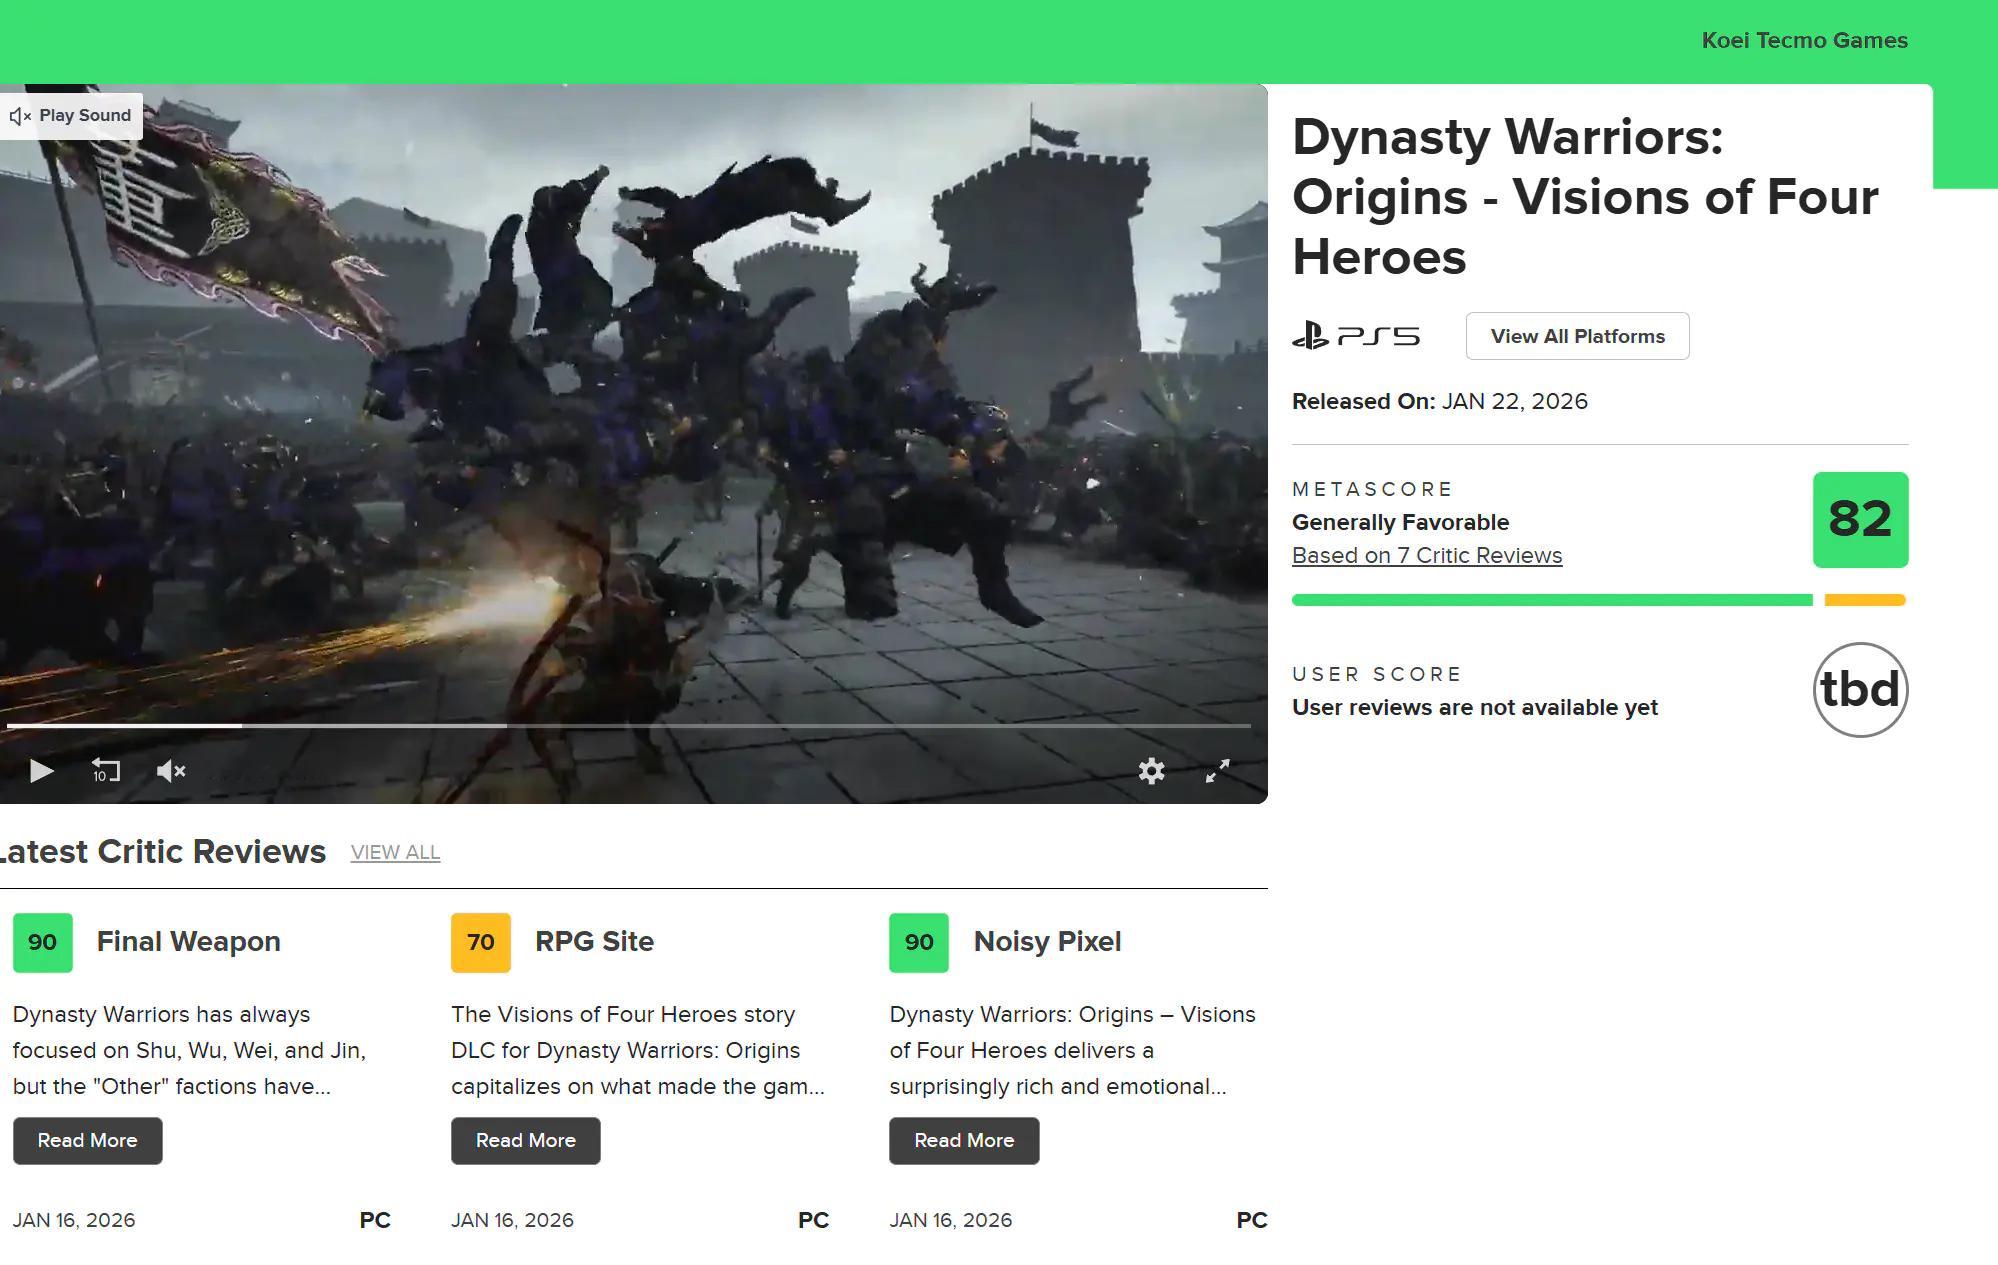Open video settings gear

[1151, 771]
